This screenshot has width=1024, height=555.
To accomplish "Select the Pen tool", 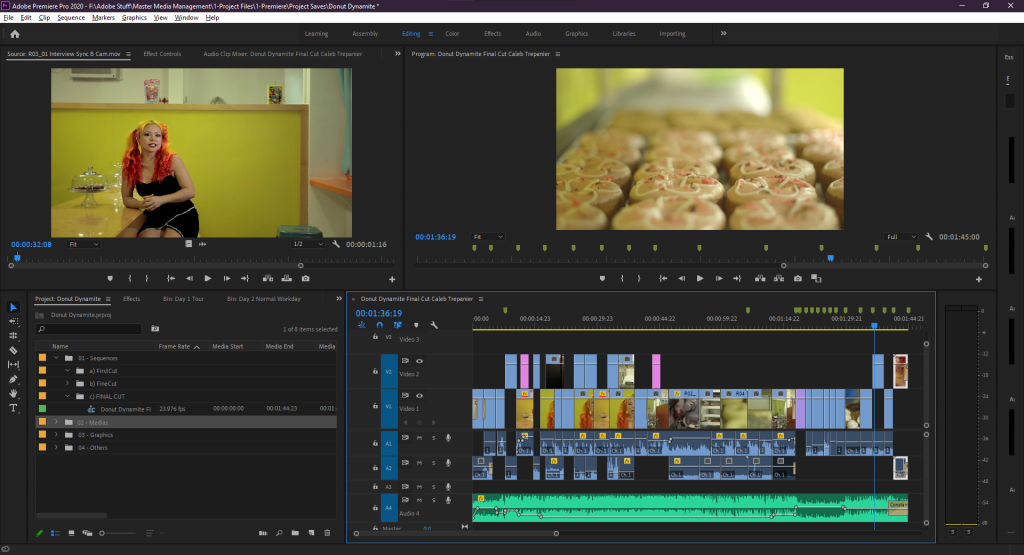I will pos(14,379).
